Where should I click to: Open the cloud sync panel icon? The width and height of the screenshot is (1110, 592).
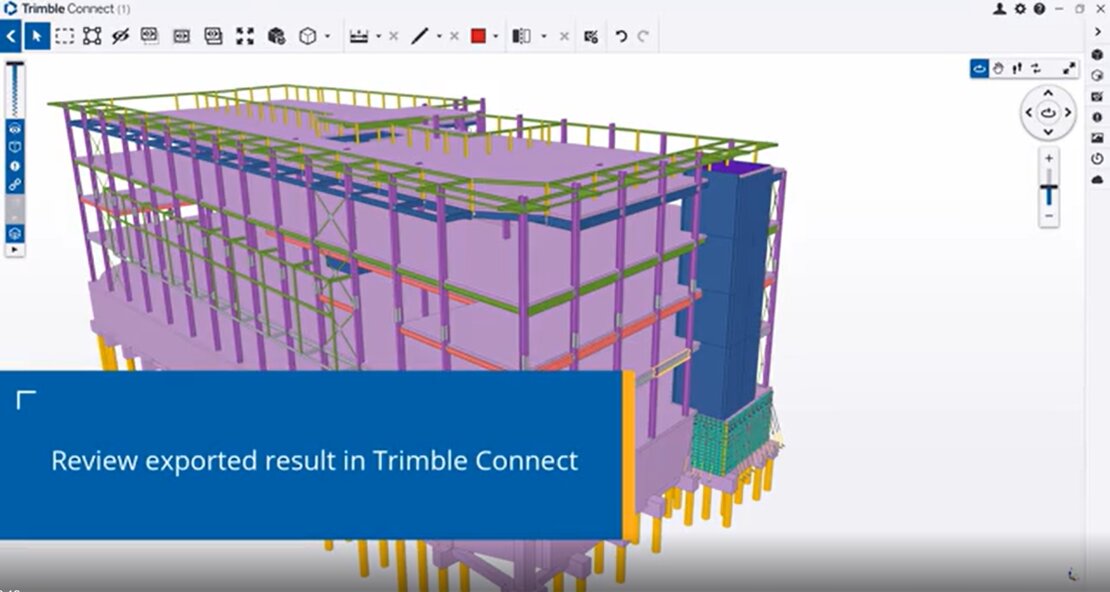1097,180
